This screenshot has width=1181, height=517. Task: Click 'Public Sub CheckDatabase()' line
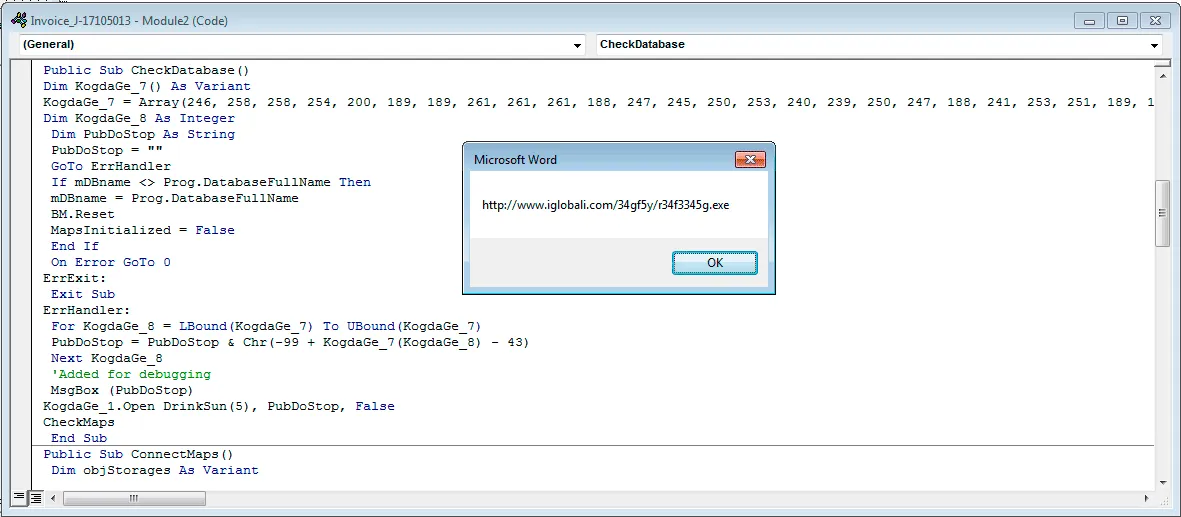pos(145,71)
